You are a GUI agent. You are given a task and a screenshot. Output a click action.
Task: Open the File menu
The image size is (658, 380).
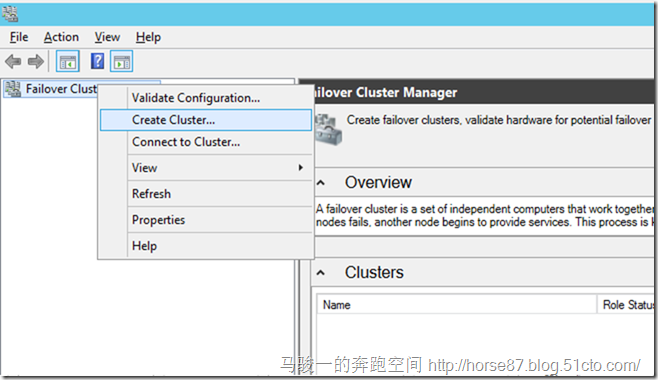[x=19, y=37]
